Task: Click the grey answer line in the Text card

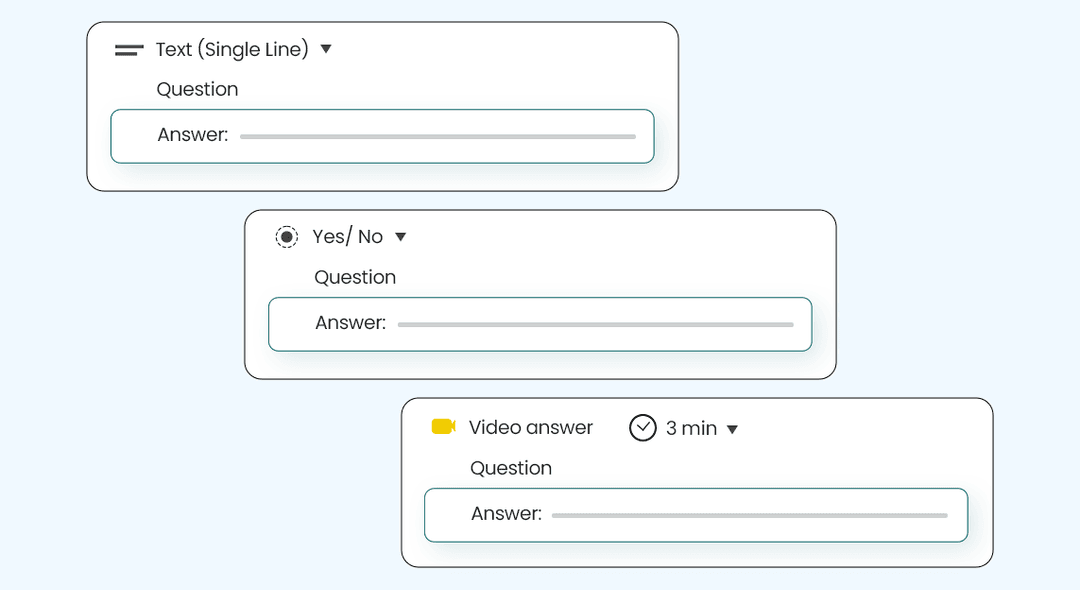Action: pos(438,136)
